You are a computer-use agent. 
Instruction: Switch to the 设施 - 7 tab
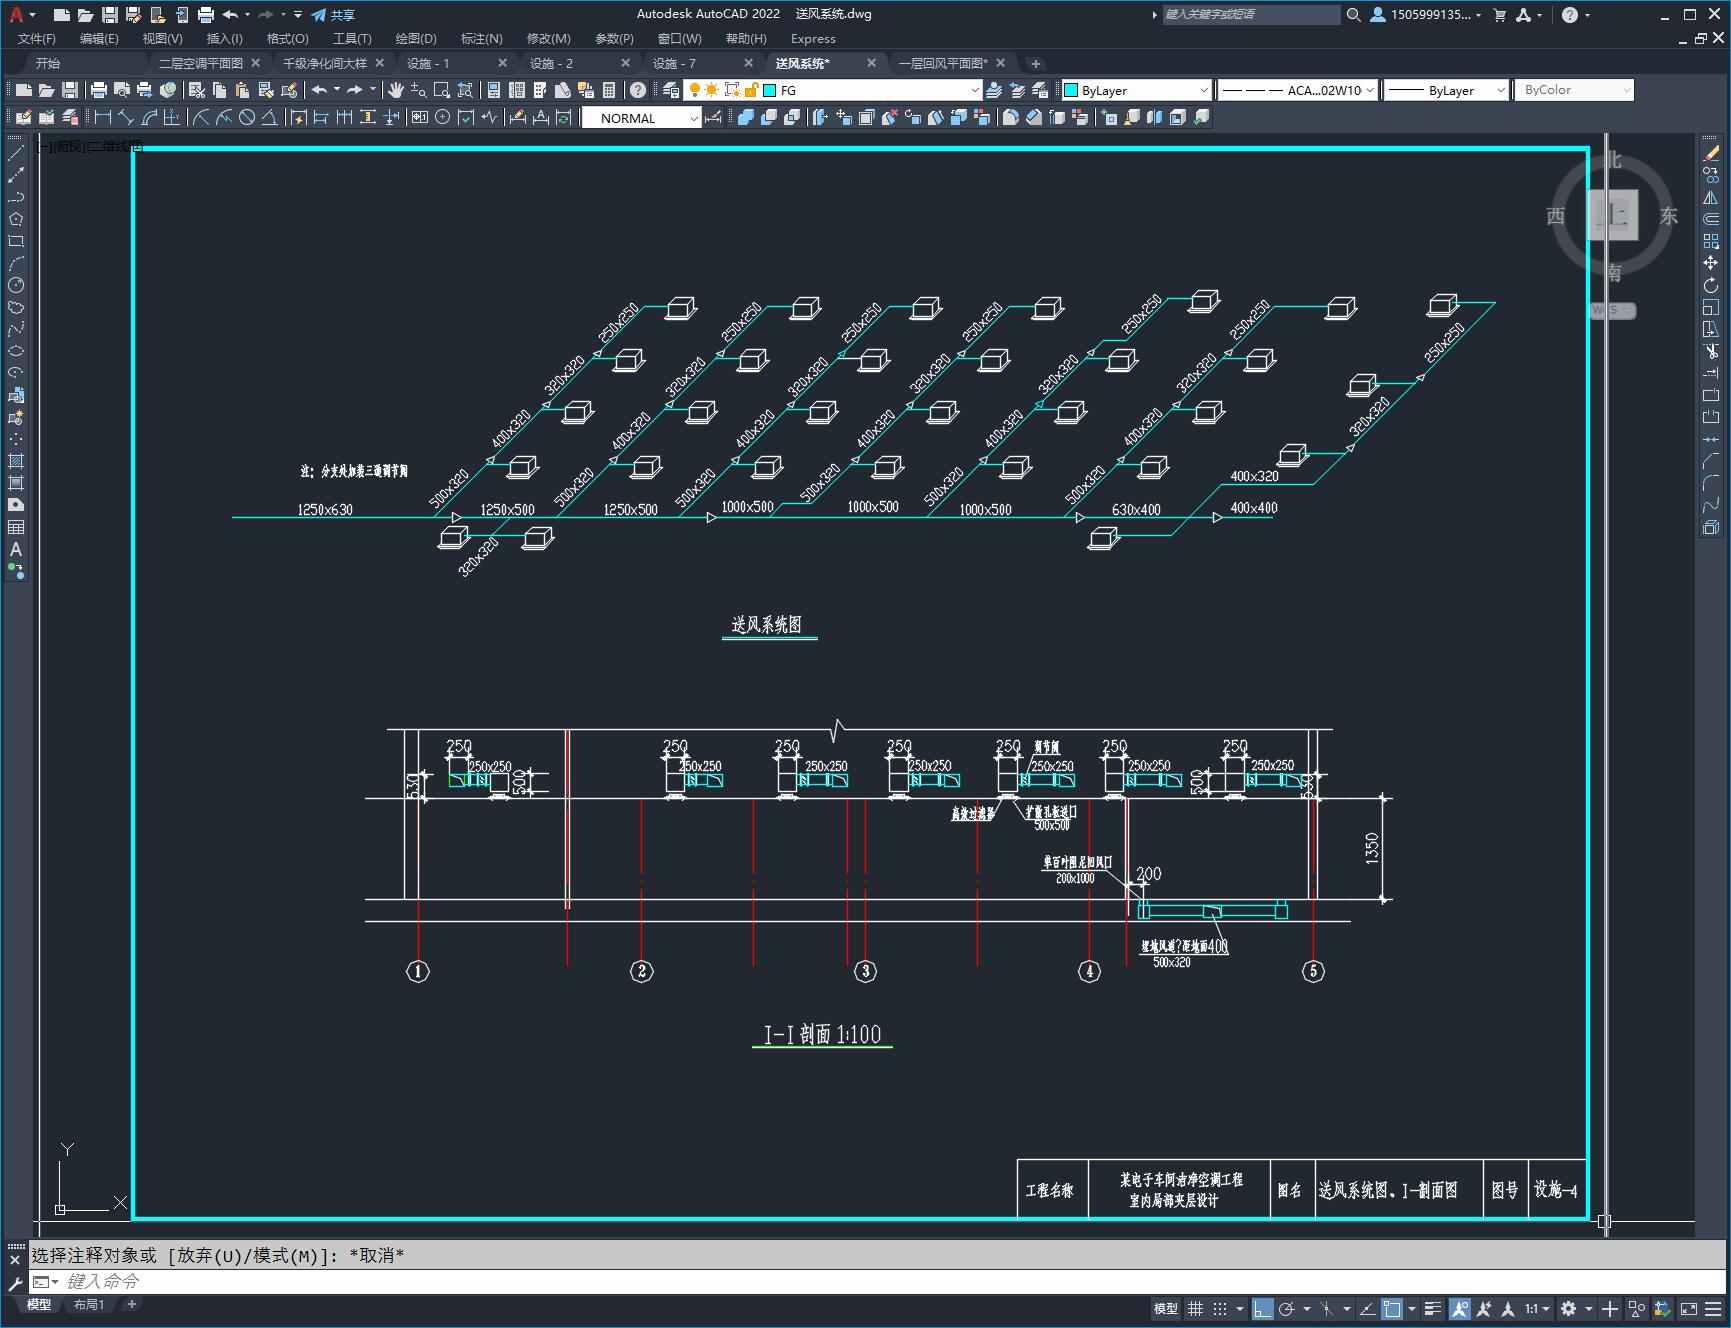click(x=674, y=63)
